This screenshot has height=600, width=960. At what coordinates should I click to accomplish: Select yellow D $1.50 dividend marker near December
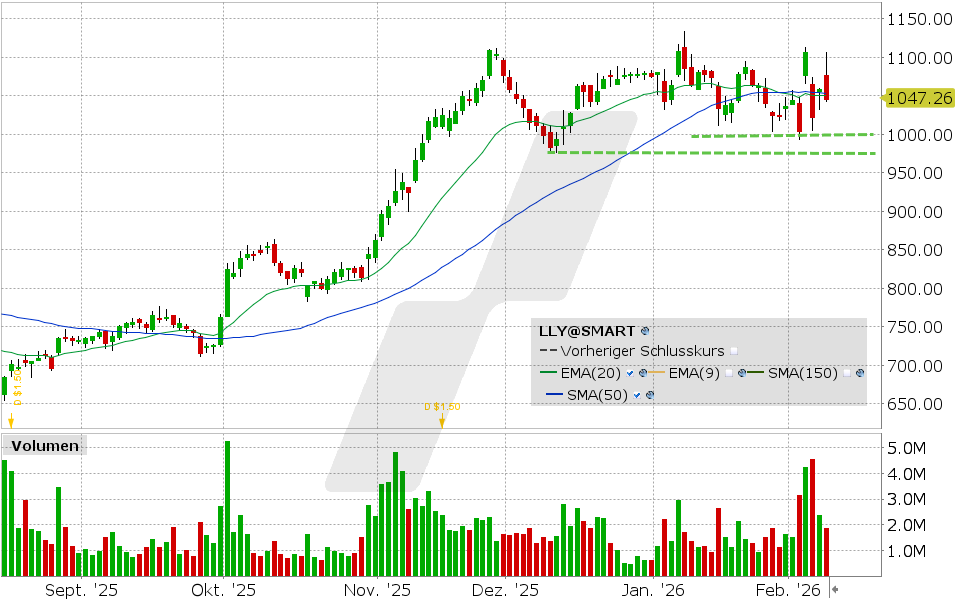click(442, 413)
